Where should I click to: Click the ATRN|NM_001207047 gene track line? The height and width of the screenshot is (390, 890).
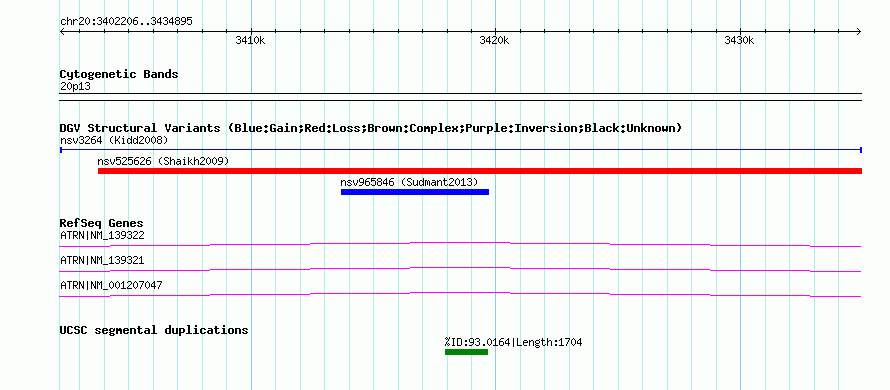click(x=461, y=294)
